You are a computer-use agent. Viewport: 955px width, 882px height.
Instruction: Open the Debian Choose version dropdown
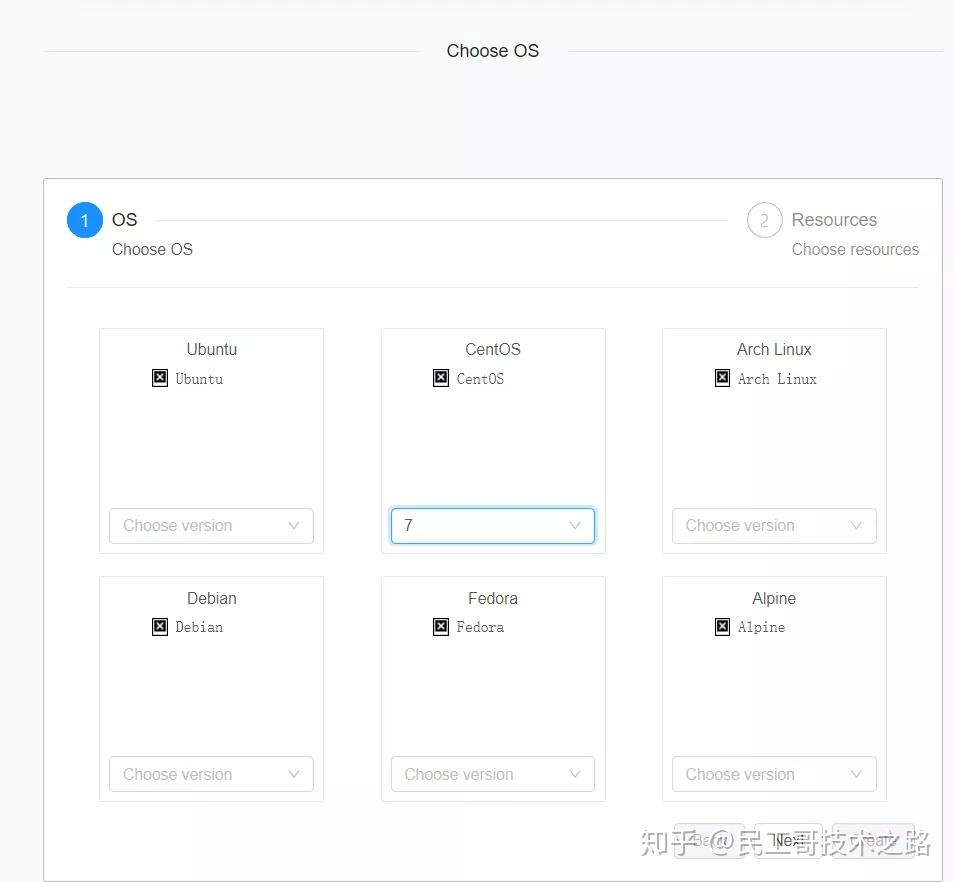pyautogui.click(x=211, y=774)
